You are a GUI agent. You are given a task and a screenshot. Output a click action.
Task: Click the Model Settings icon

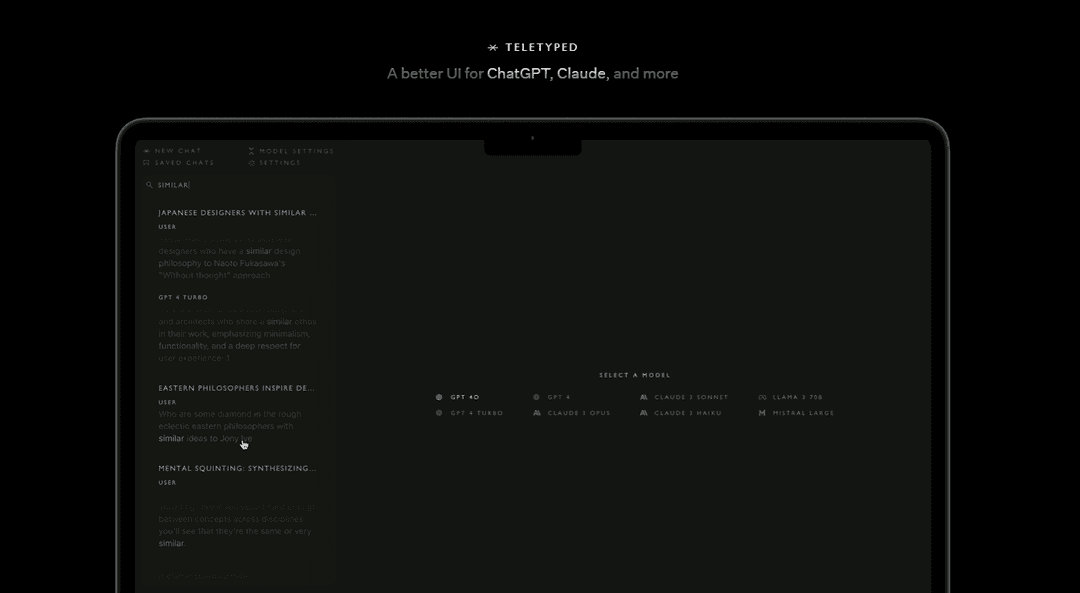(251, 151)
